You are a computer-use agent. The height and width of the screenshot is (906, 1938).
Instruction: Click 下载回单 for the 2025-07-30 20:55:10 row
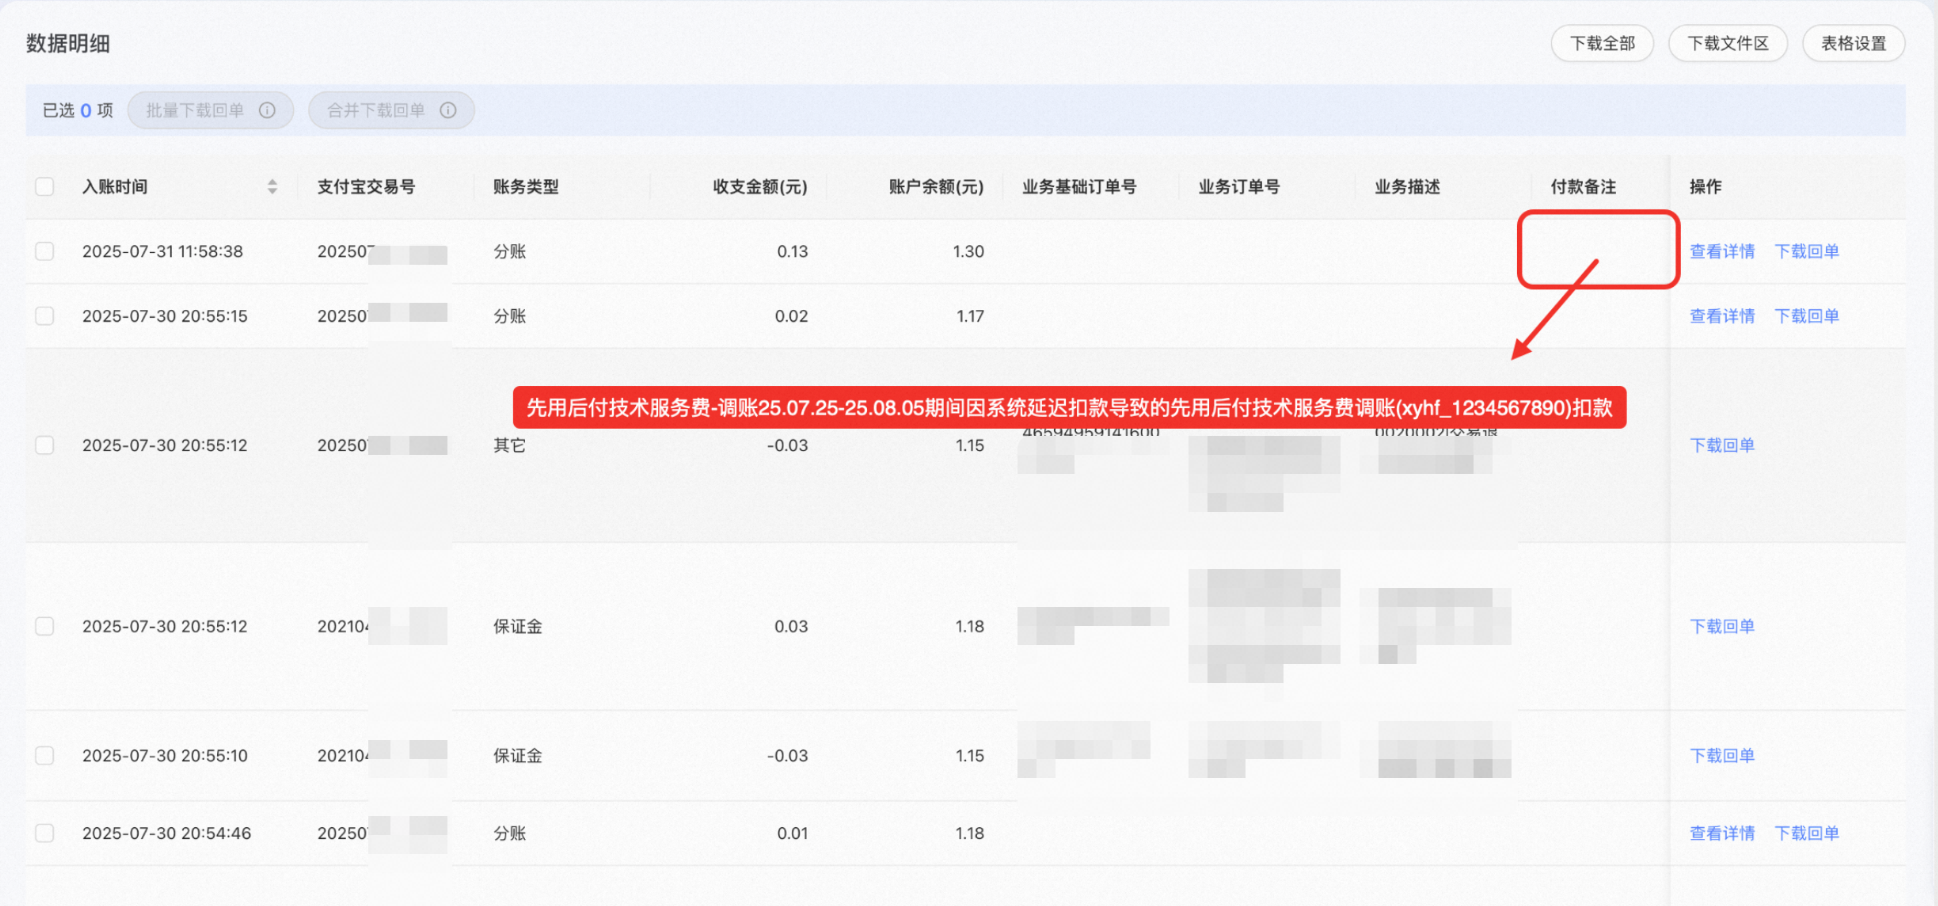coord(1722,755)
